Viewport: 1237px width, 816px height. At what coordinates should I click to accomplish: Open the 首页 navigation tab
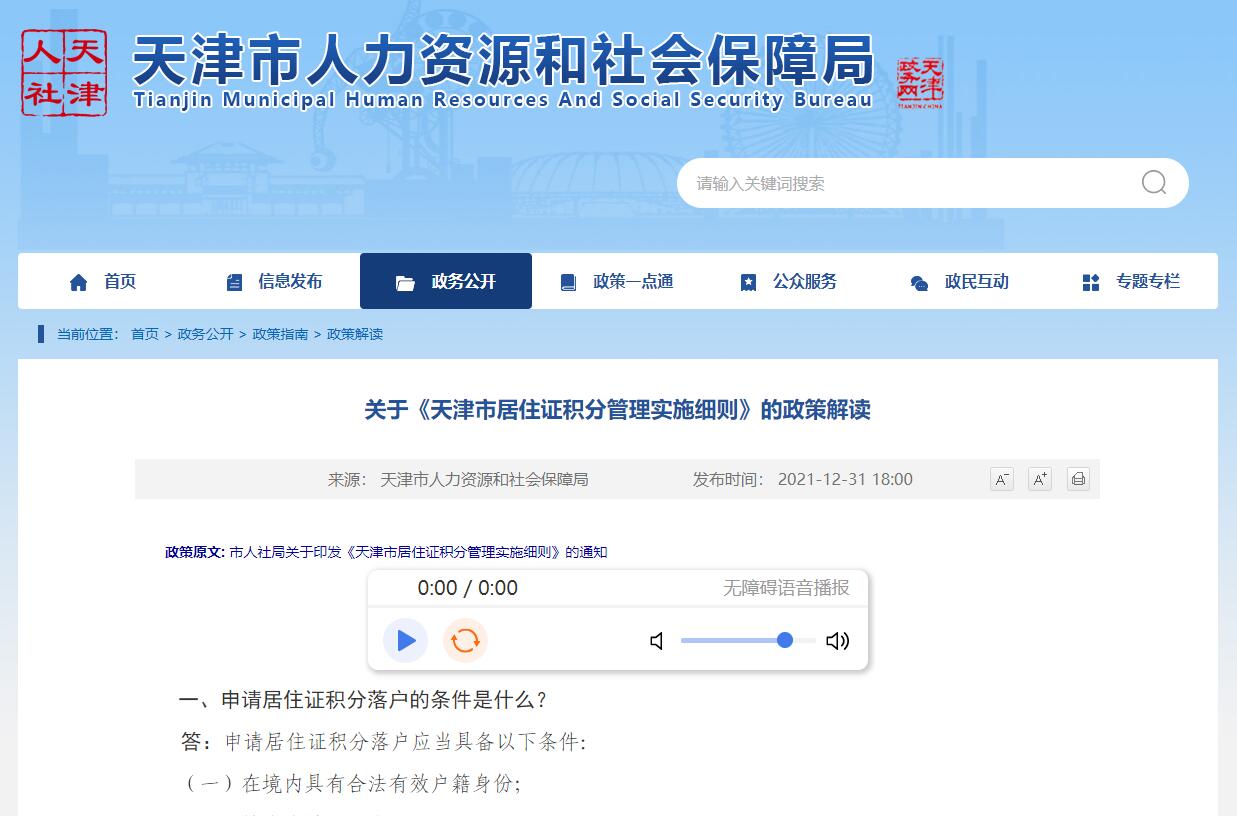pyautogui.click(x=103, y=281)
